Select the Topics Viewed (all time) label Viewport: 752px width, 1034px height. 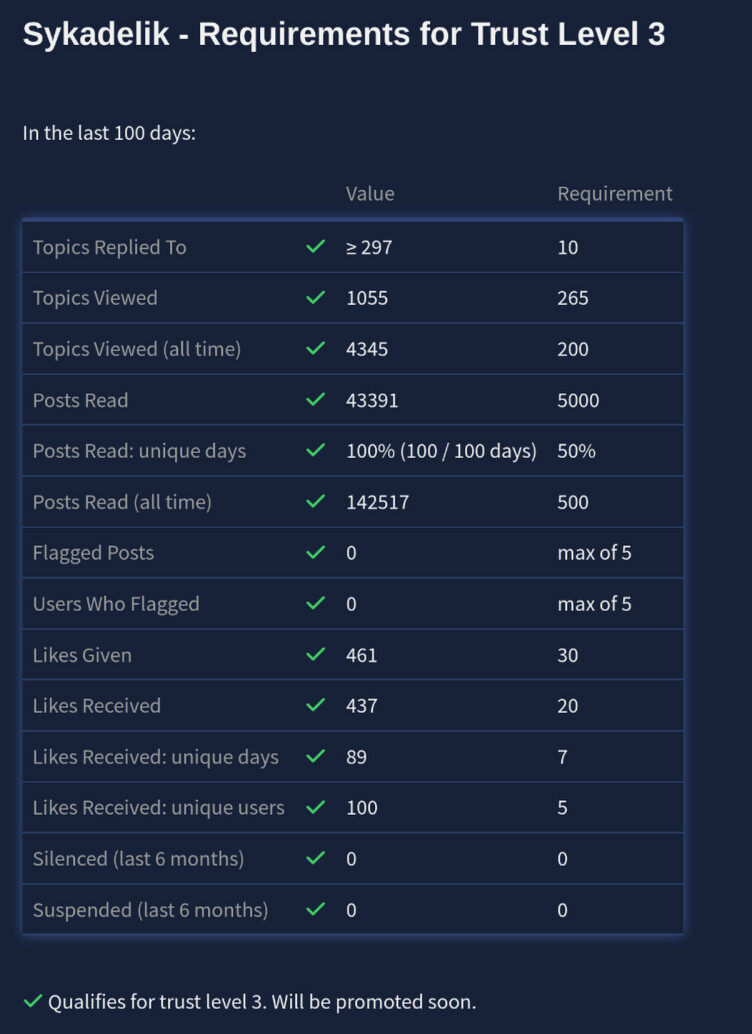click(x=137, y=349)
